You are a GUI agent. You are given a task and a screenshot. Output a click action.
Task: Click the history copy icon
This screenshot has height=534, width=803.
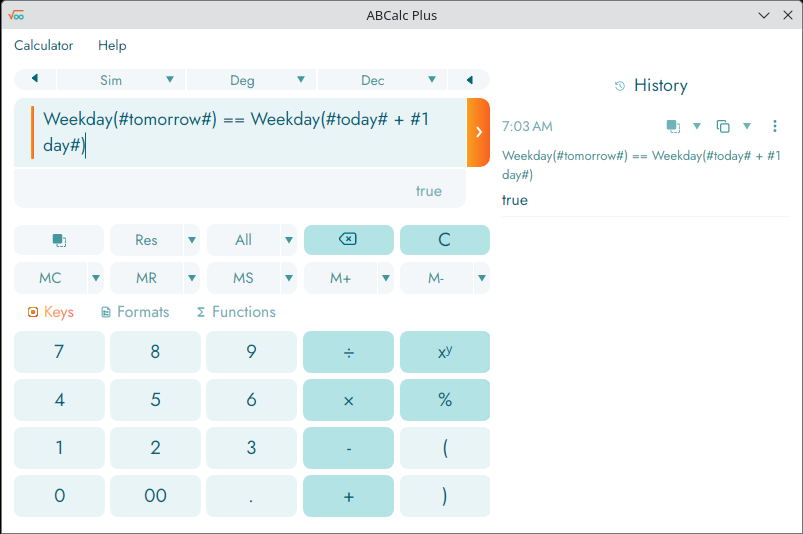click(723, 126)
